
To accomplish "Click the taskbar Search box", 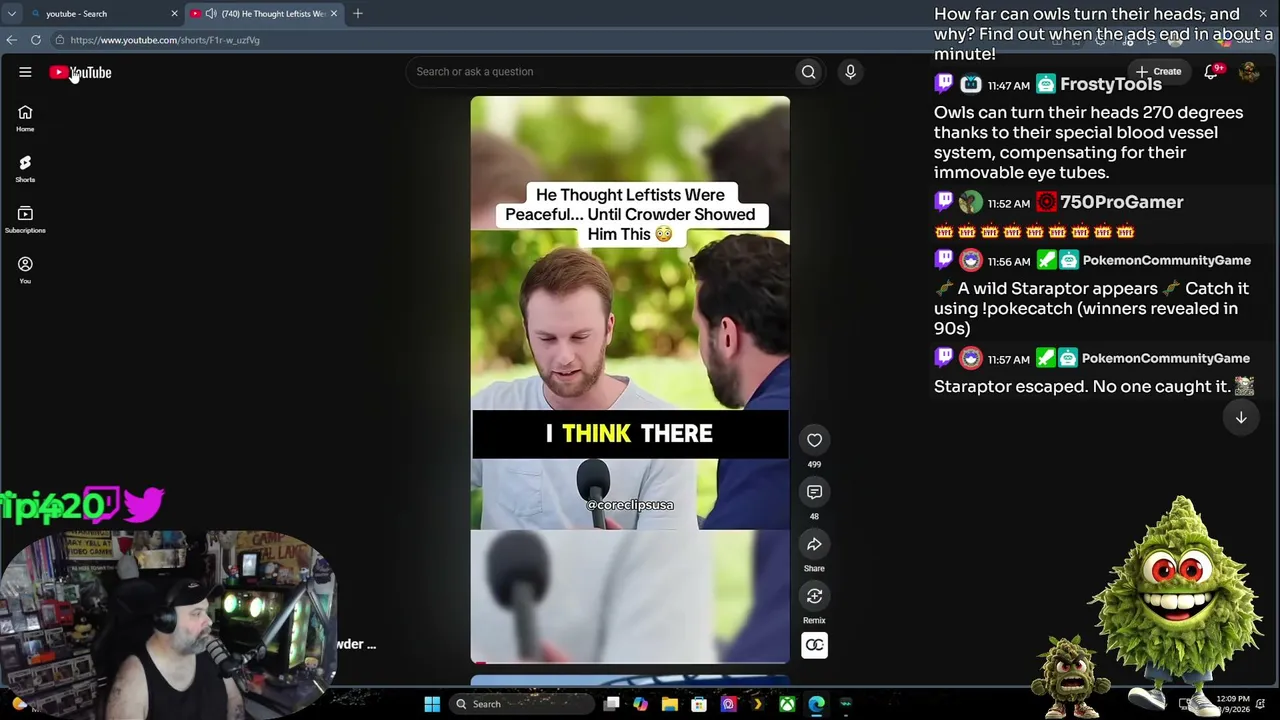I will click(x=520, y=704).
